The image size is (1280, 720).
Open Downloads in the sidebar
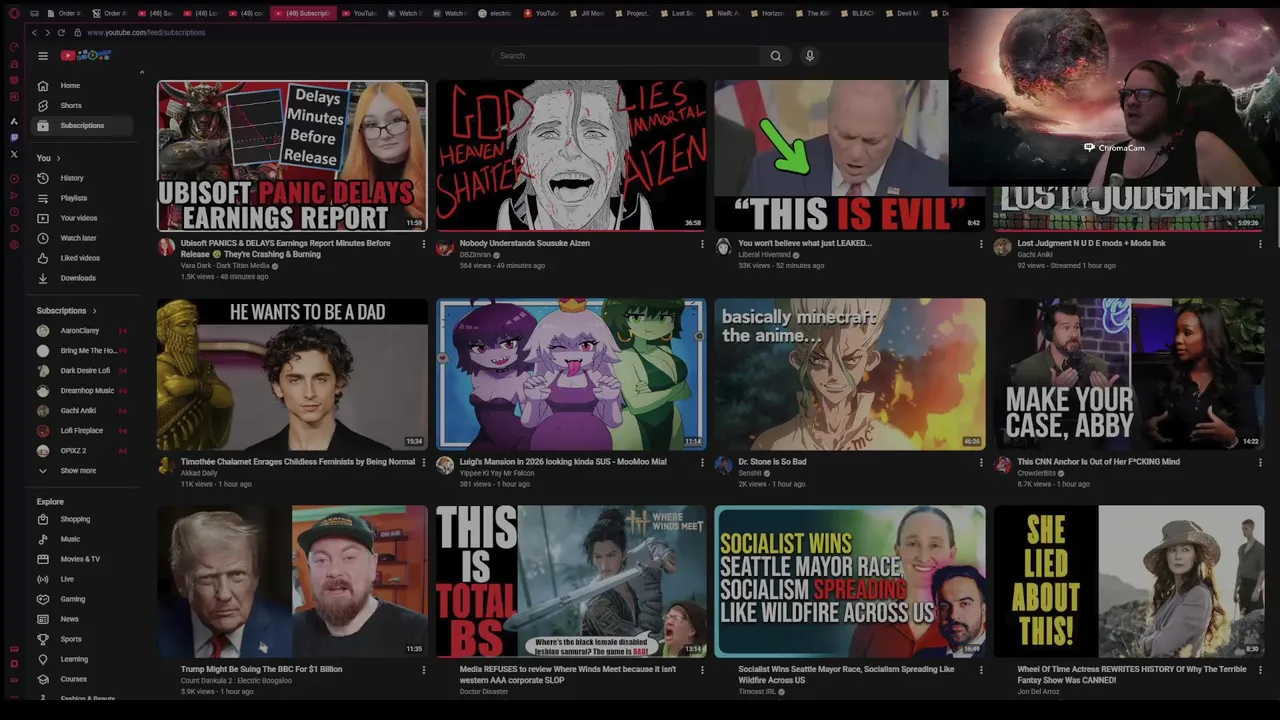(x=83, y=278)
